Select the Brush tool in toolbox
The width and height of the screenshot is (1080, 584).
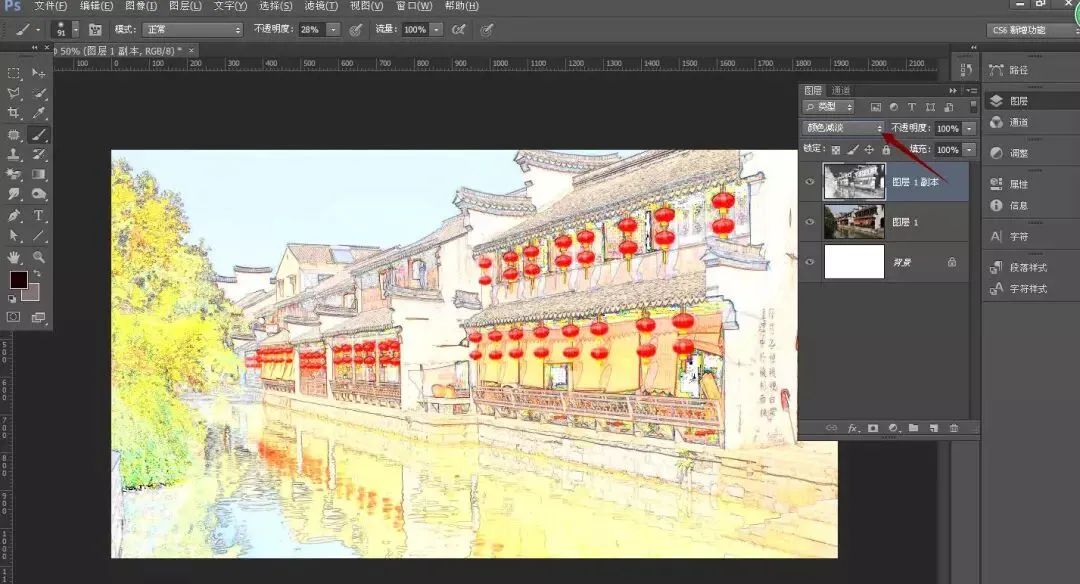click(39, 135)
